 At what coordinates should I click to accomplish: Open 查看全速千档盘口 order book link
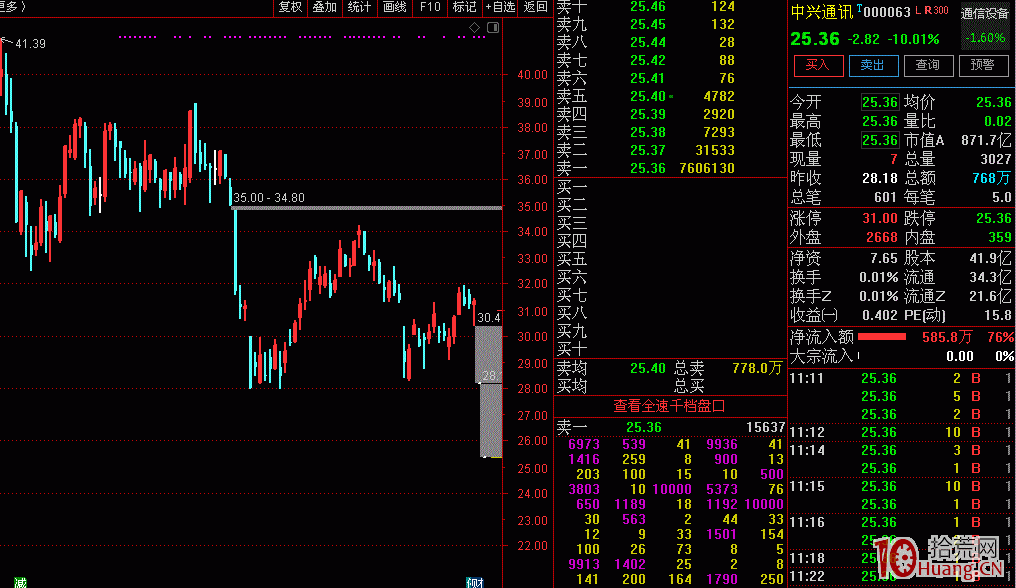pos(669,406)
